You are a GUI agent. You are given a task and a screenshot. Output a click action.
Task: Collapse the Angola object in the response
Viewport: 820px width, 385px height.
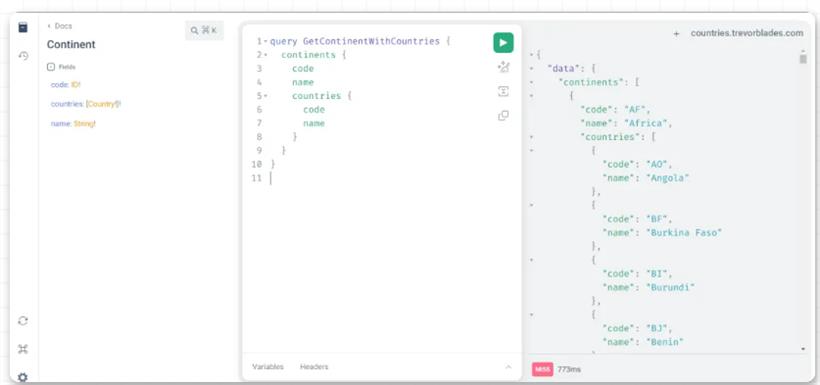[x=532, y=151]
